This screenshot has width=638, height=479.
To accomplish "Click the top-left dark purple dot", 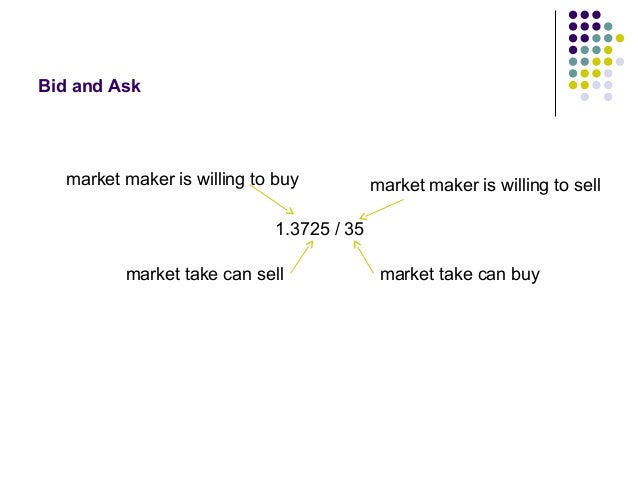I will [x=573, y=15].
